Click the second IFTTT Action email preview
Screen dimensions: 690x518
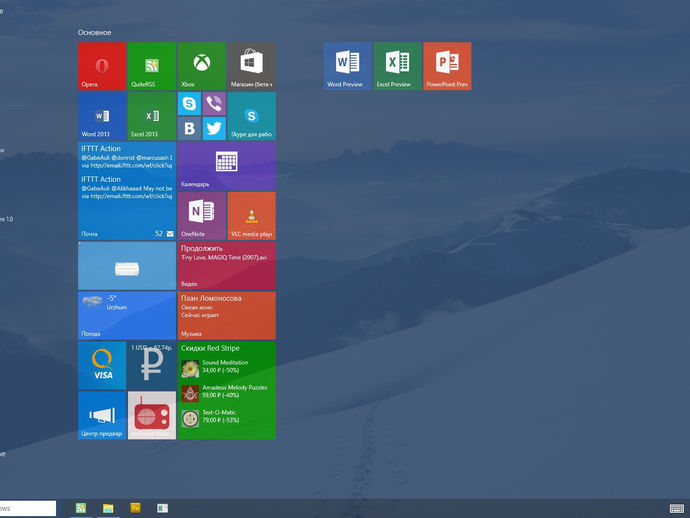click(x=127, y=187)
